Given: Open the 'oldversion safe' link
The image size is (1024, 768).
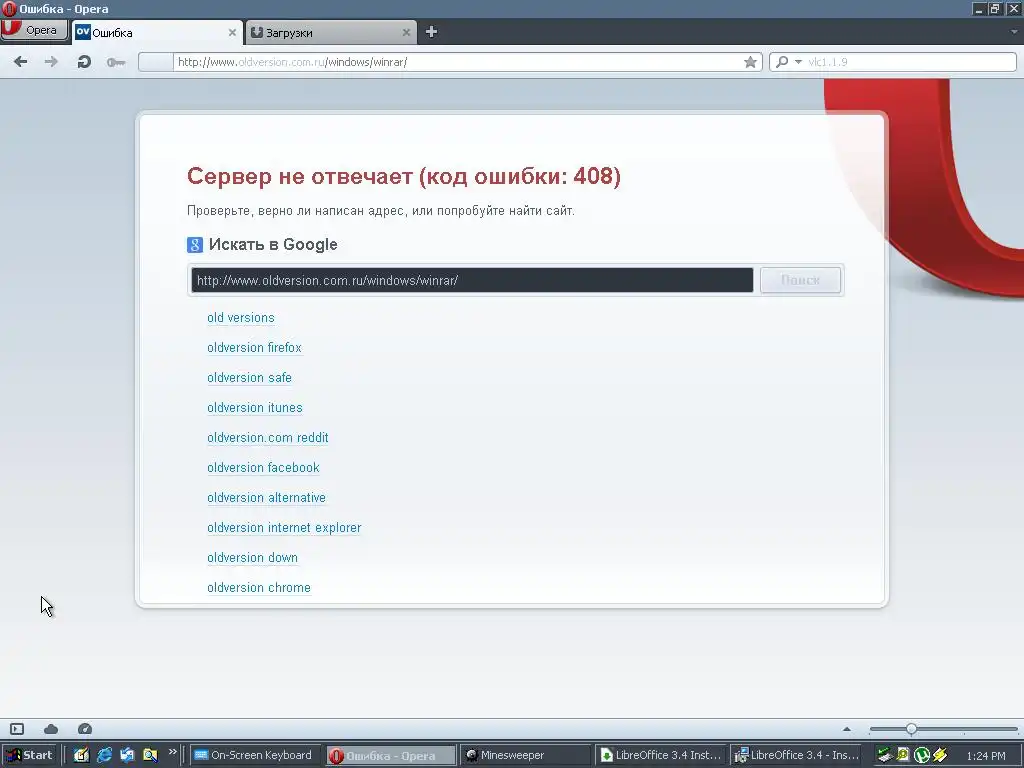Looking at the screenshot, I should (249, 378).
